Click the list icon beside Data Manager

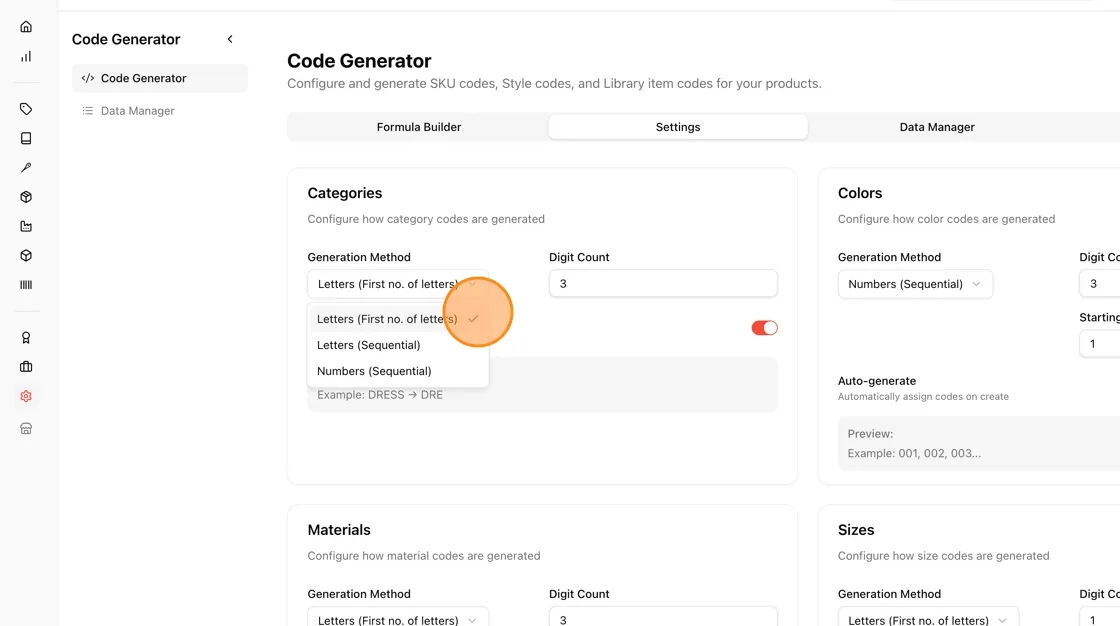tap(88, 111)
